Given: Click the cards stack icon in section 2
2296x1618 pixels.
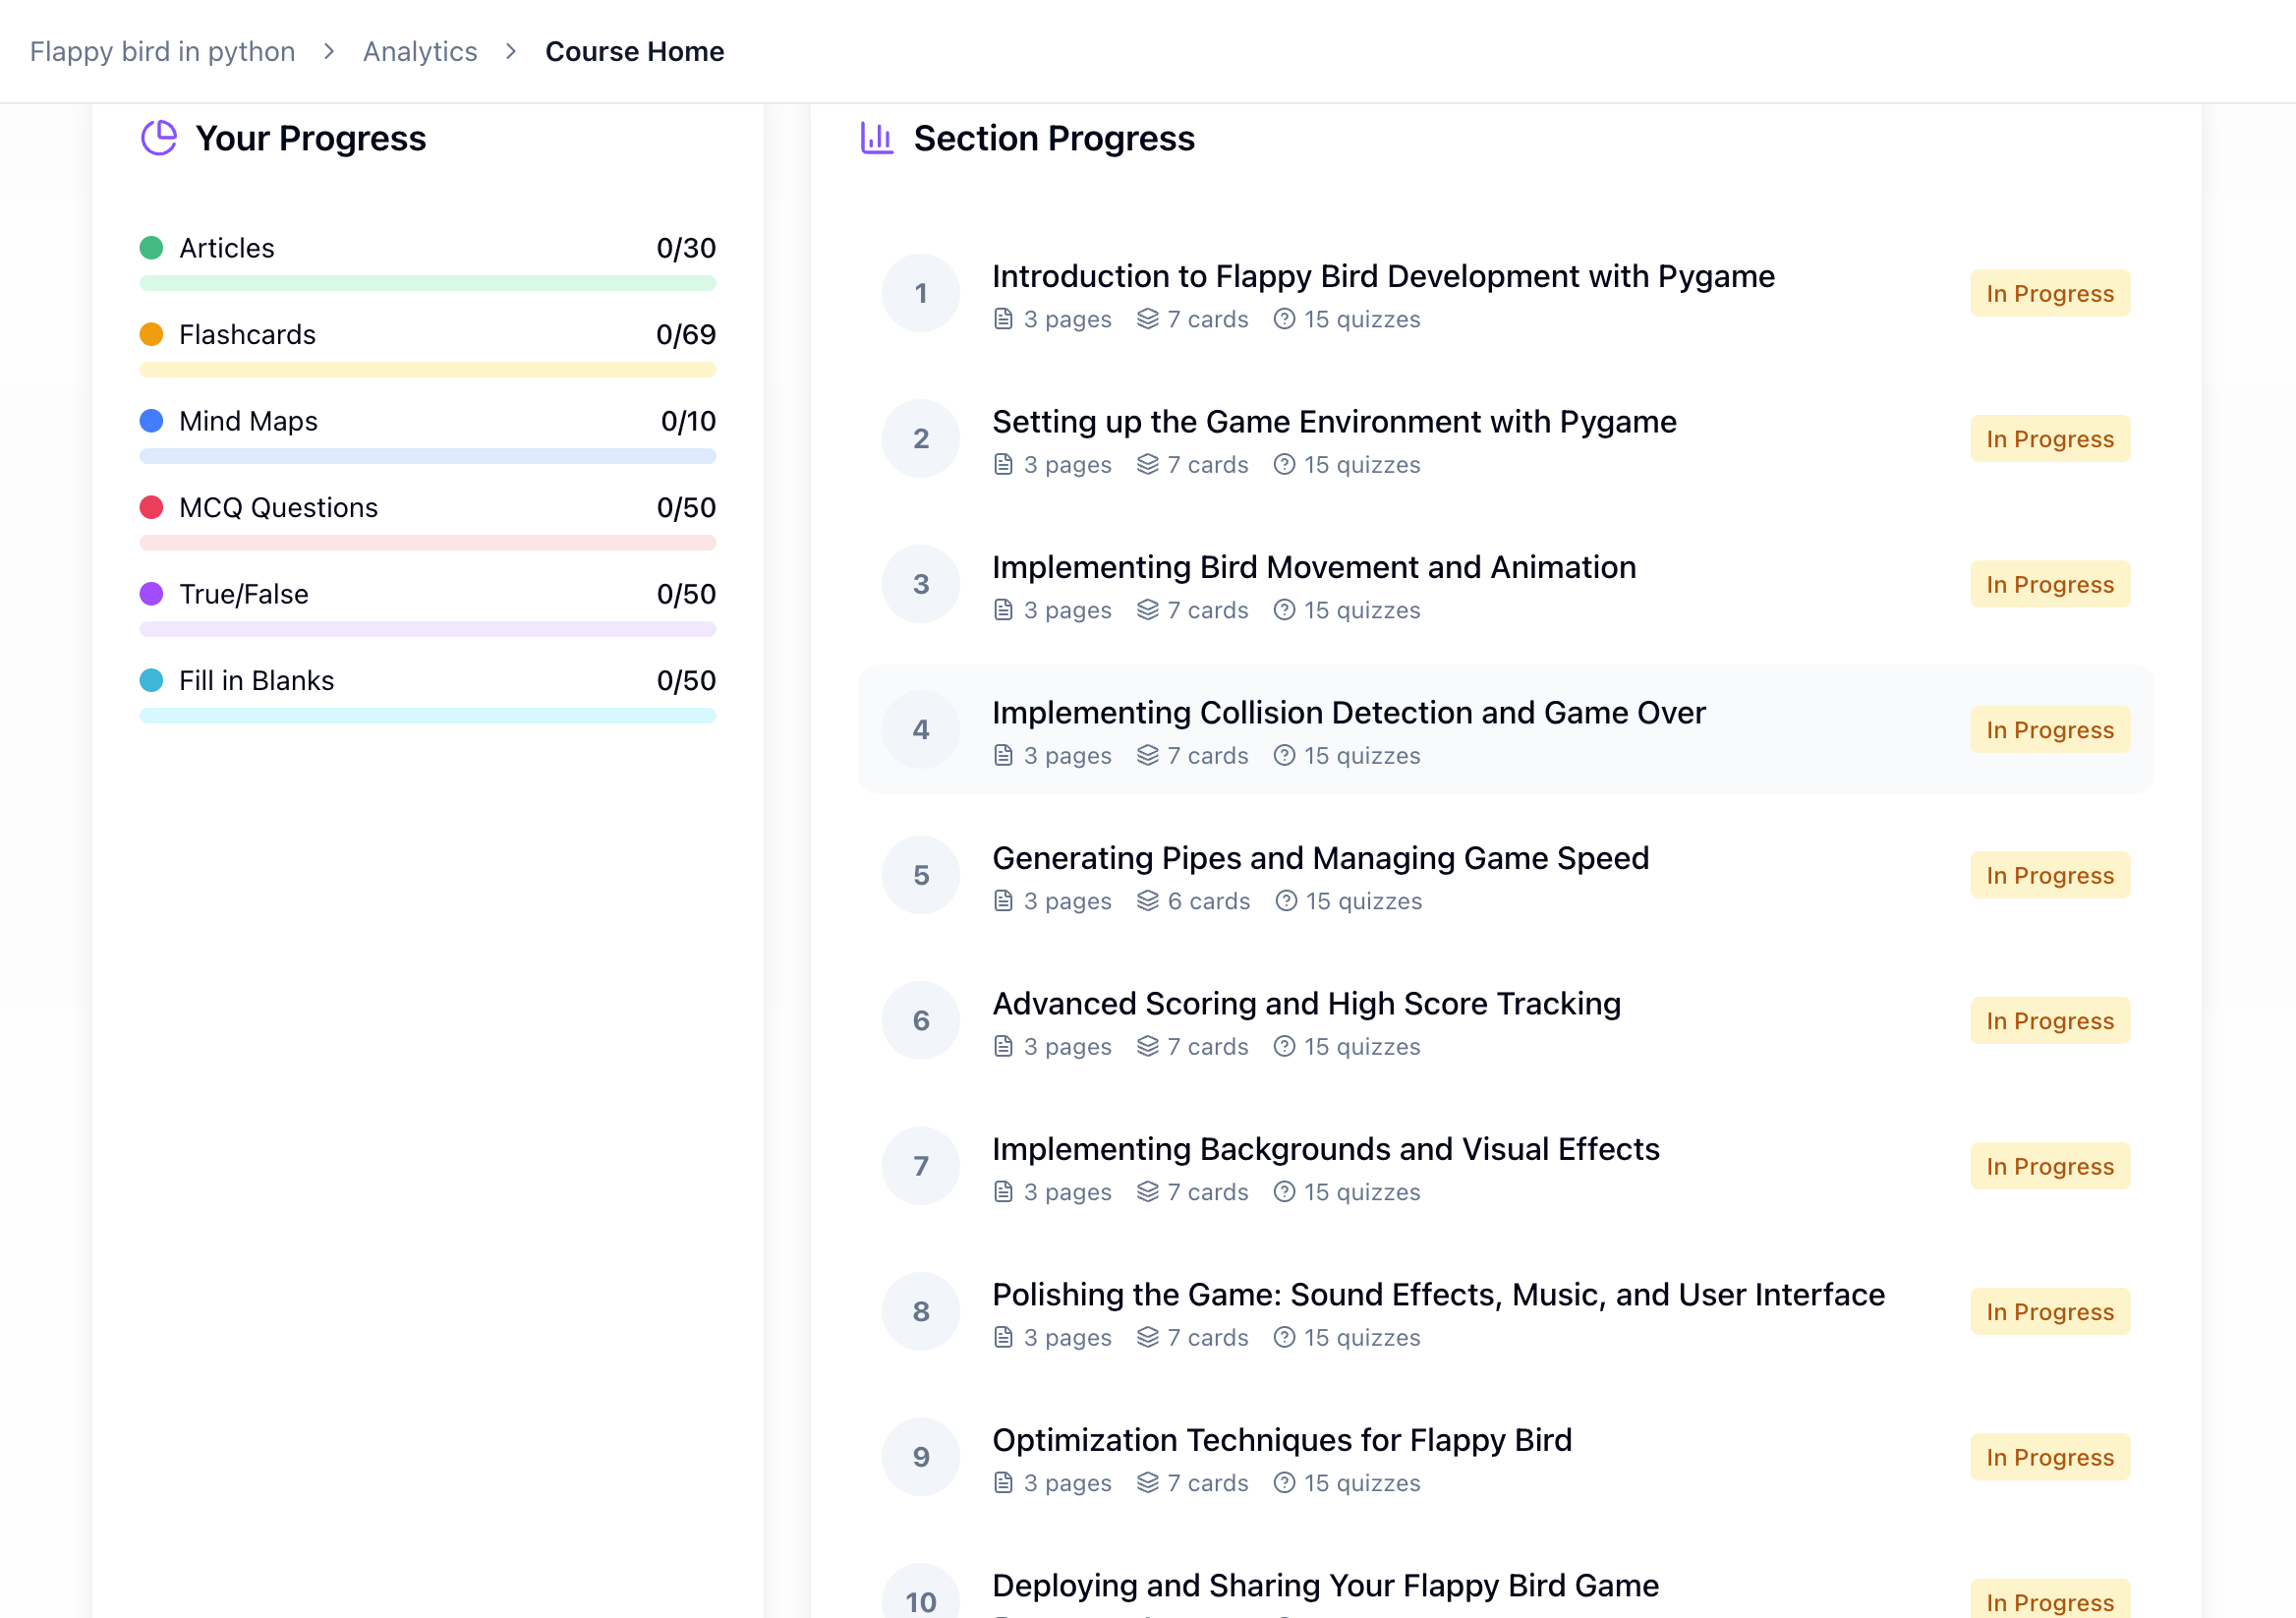Looking at the screenshot, I should tap(1147, 464).
